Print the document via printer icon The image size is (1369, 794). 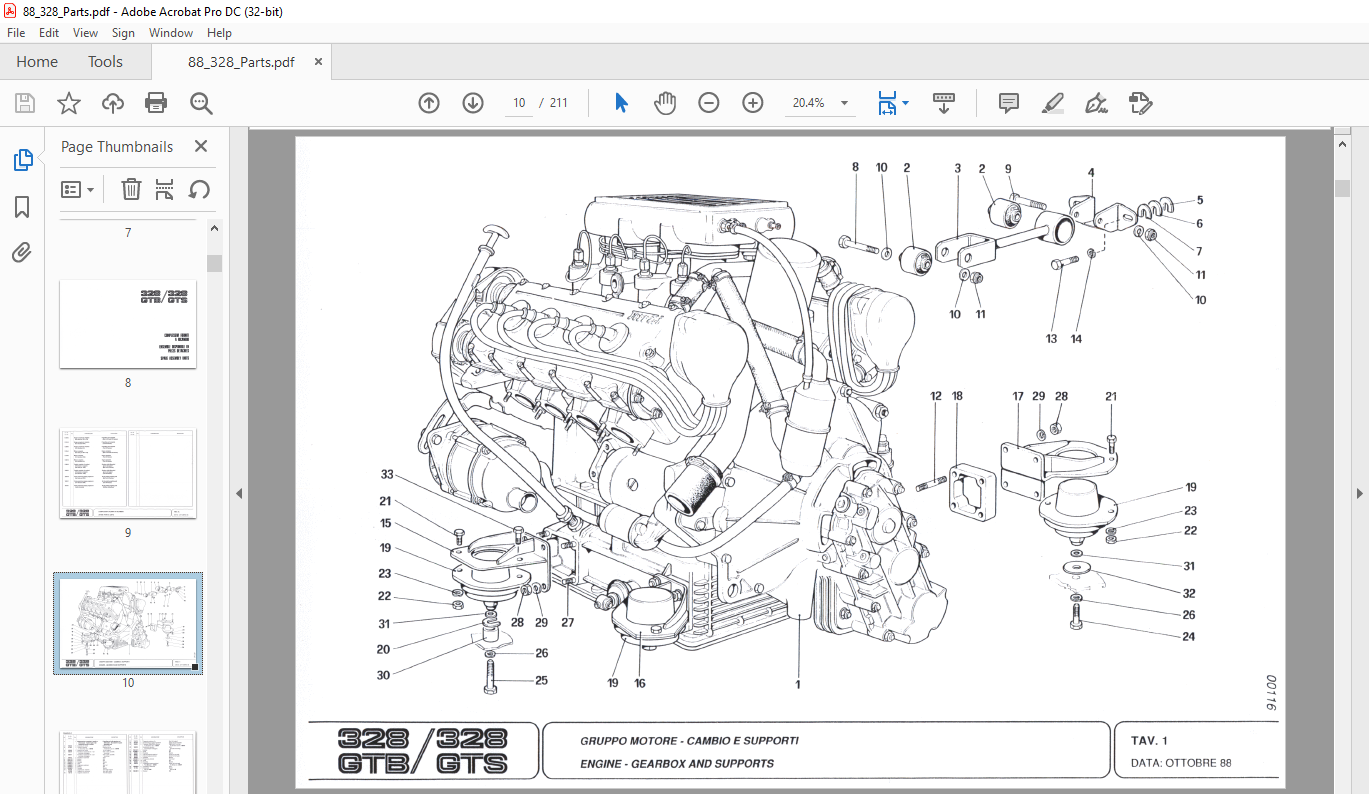pos(156,103)
